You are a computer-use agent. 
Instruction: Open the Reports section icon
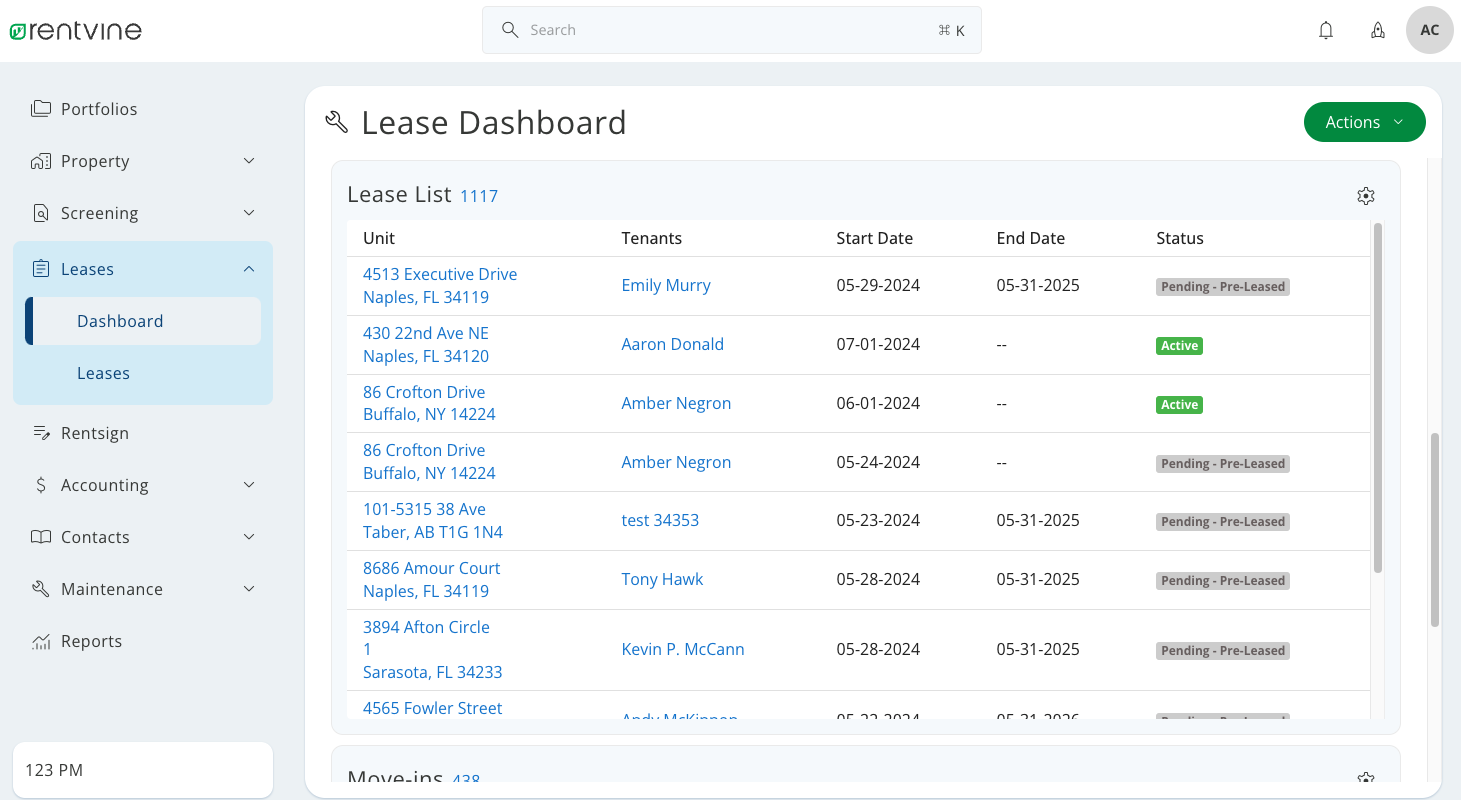40,640
